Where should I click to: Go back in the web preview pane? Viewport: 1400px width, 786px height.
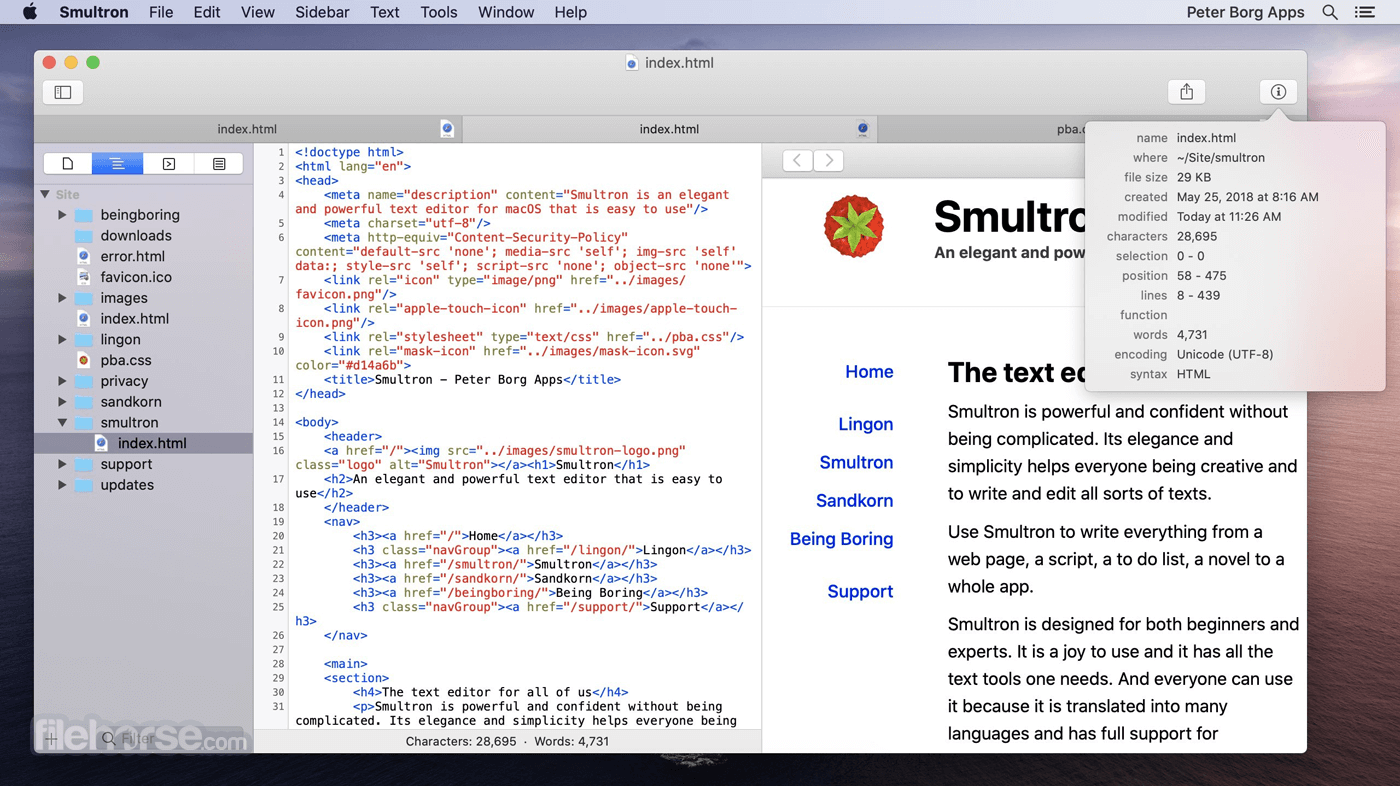(x=797, y=160)
